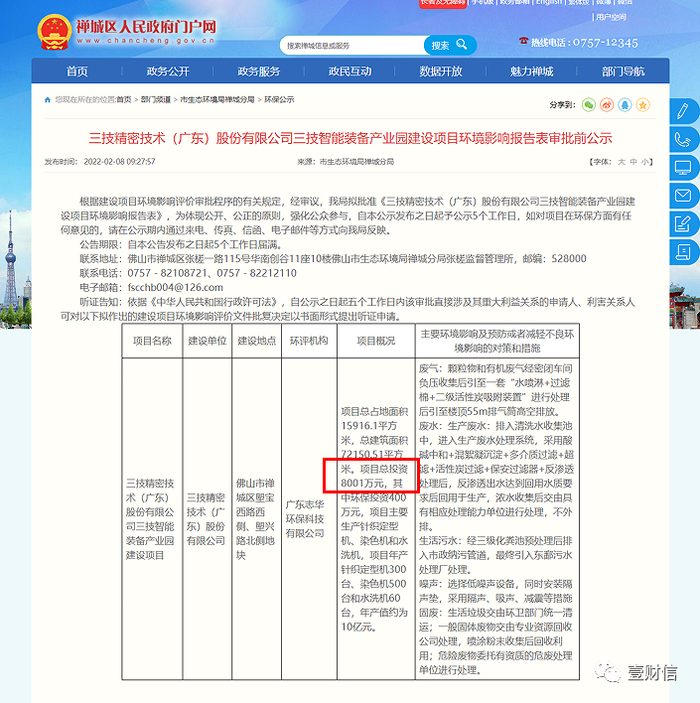Click the publish time 2022-02-08 09:27:57
The height and width of the screenshot is (703, 700).
click(119, 162)
